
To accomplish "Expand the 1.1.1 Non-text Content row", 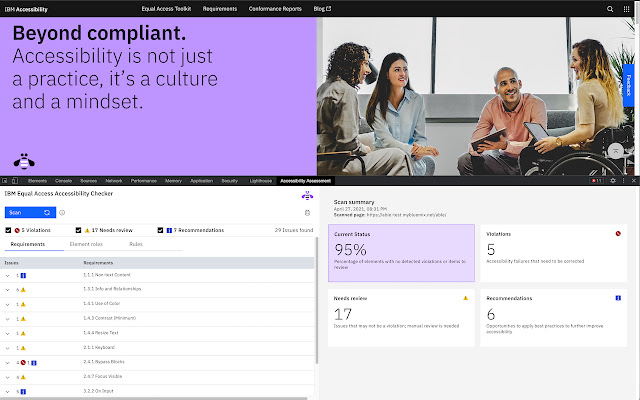I will tap(8, 275).
